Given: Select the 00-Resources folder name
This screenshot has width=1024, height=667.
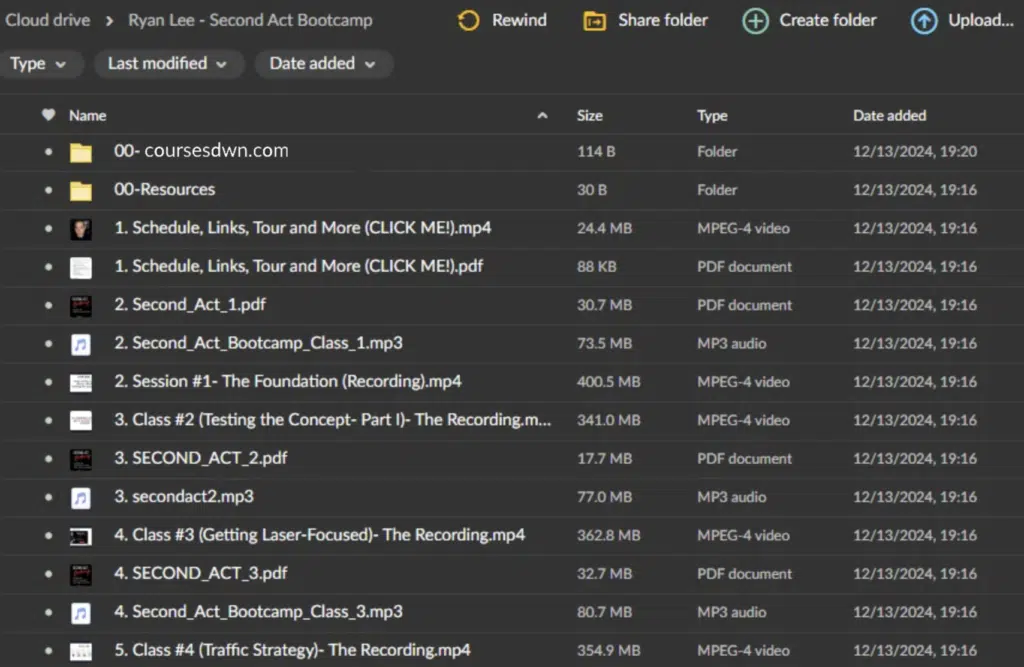Looking at the screenshot, I should (x=165, y=189).
